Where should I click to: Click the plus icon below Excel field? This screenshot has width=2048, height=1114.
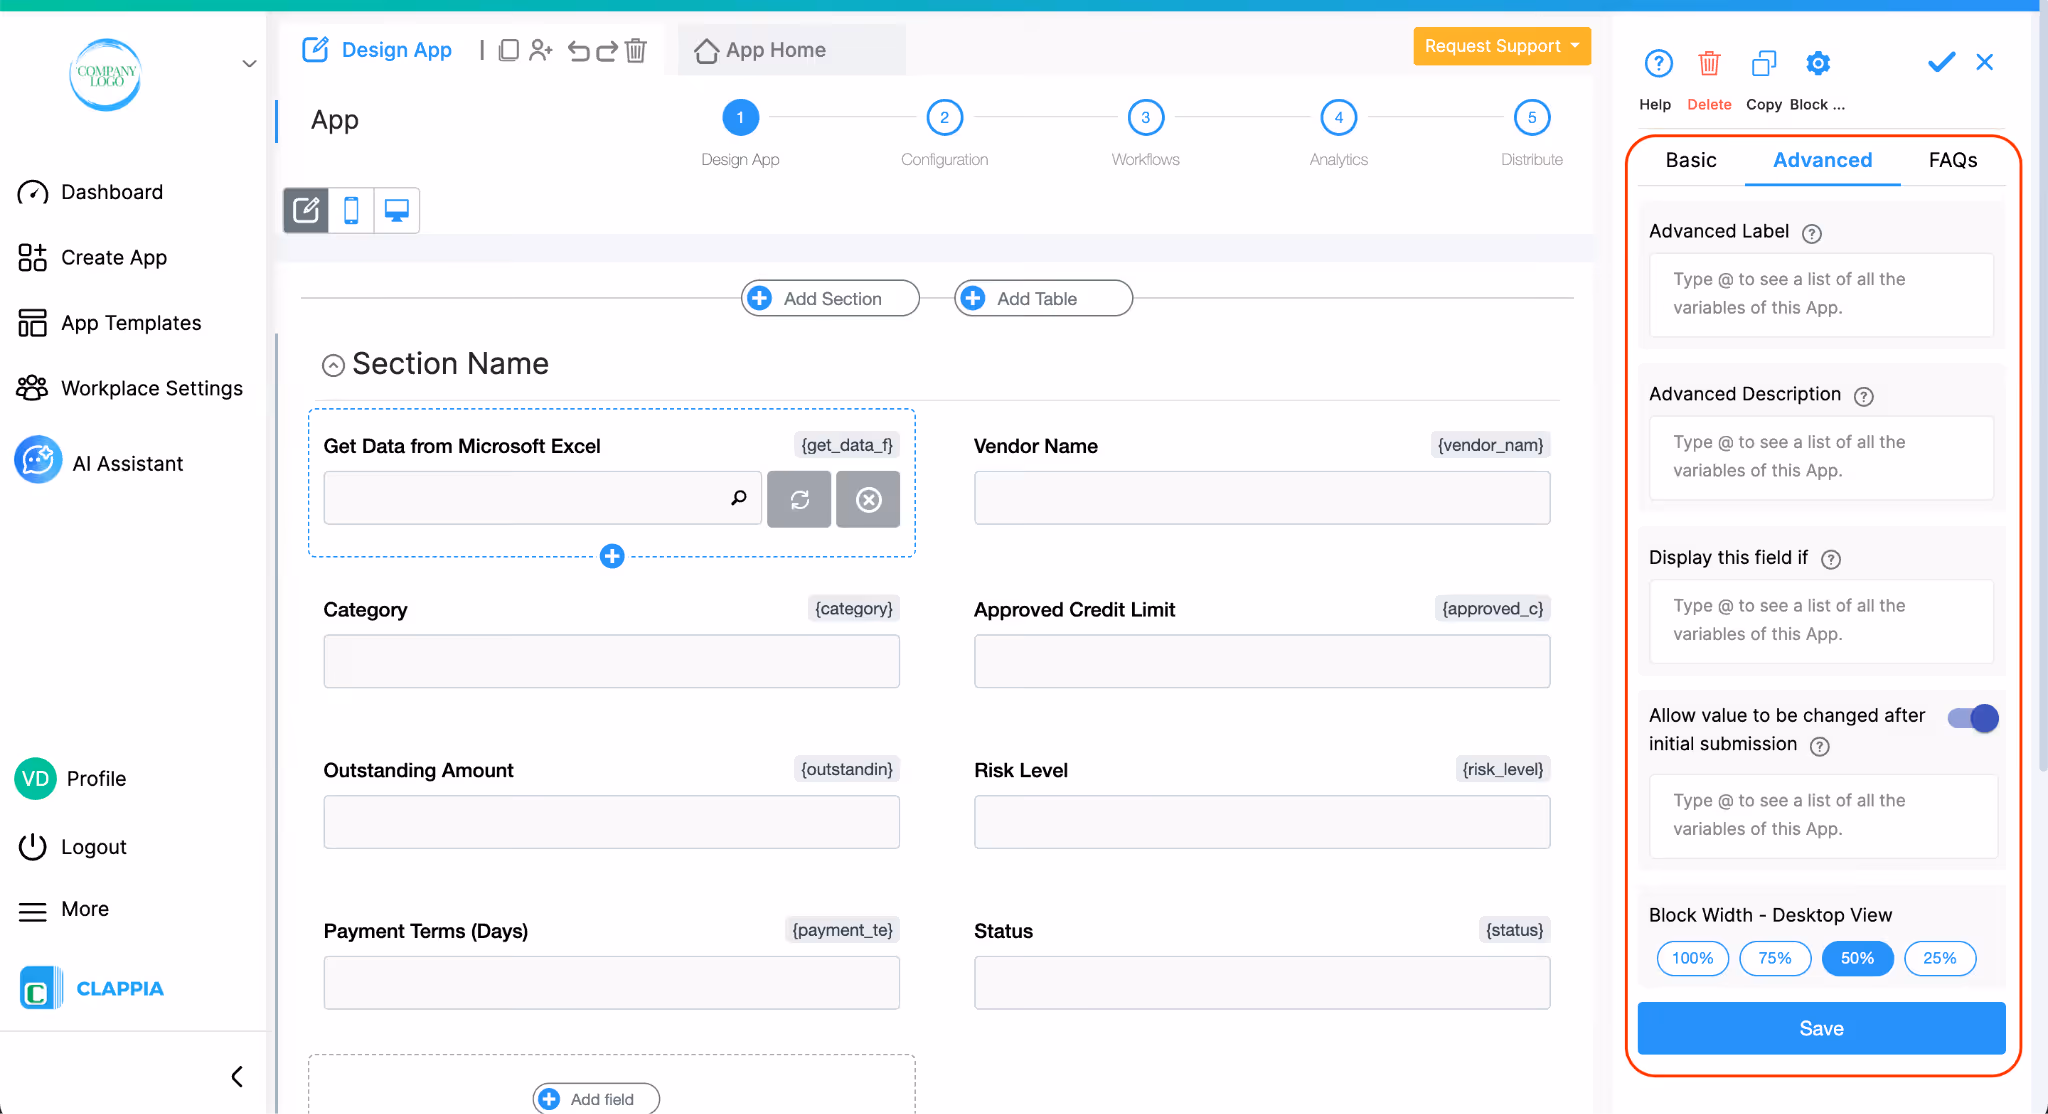(x=612, y=556)
